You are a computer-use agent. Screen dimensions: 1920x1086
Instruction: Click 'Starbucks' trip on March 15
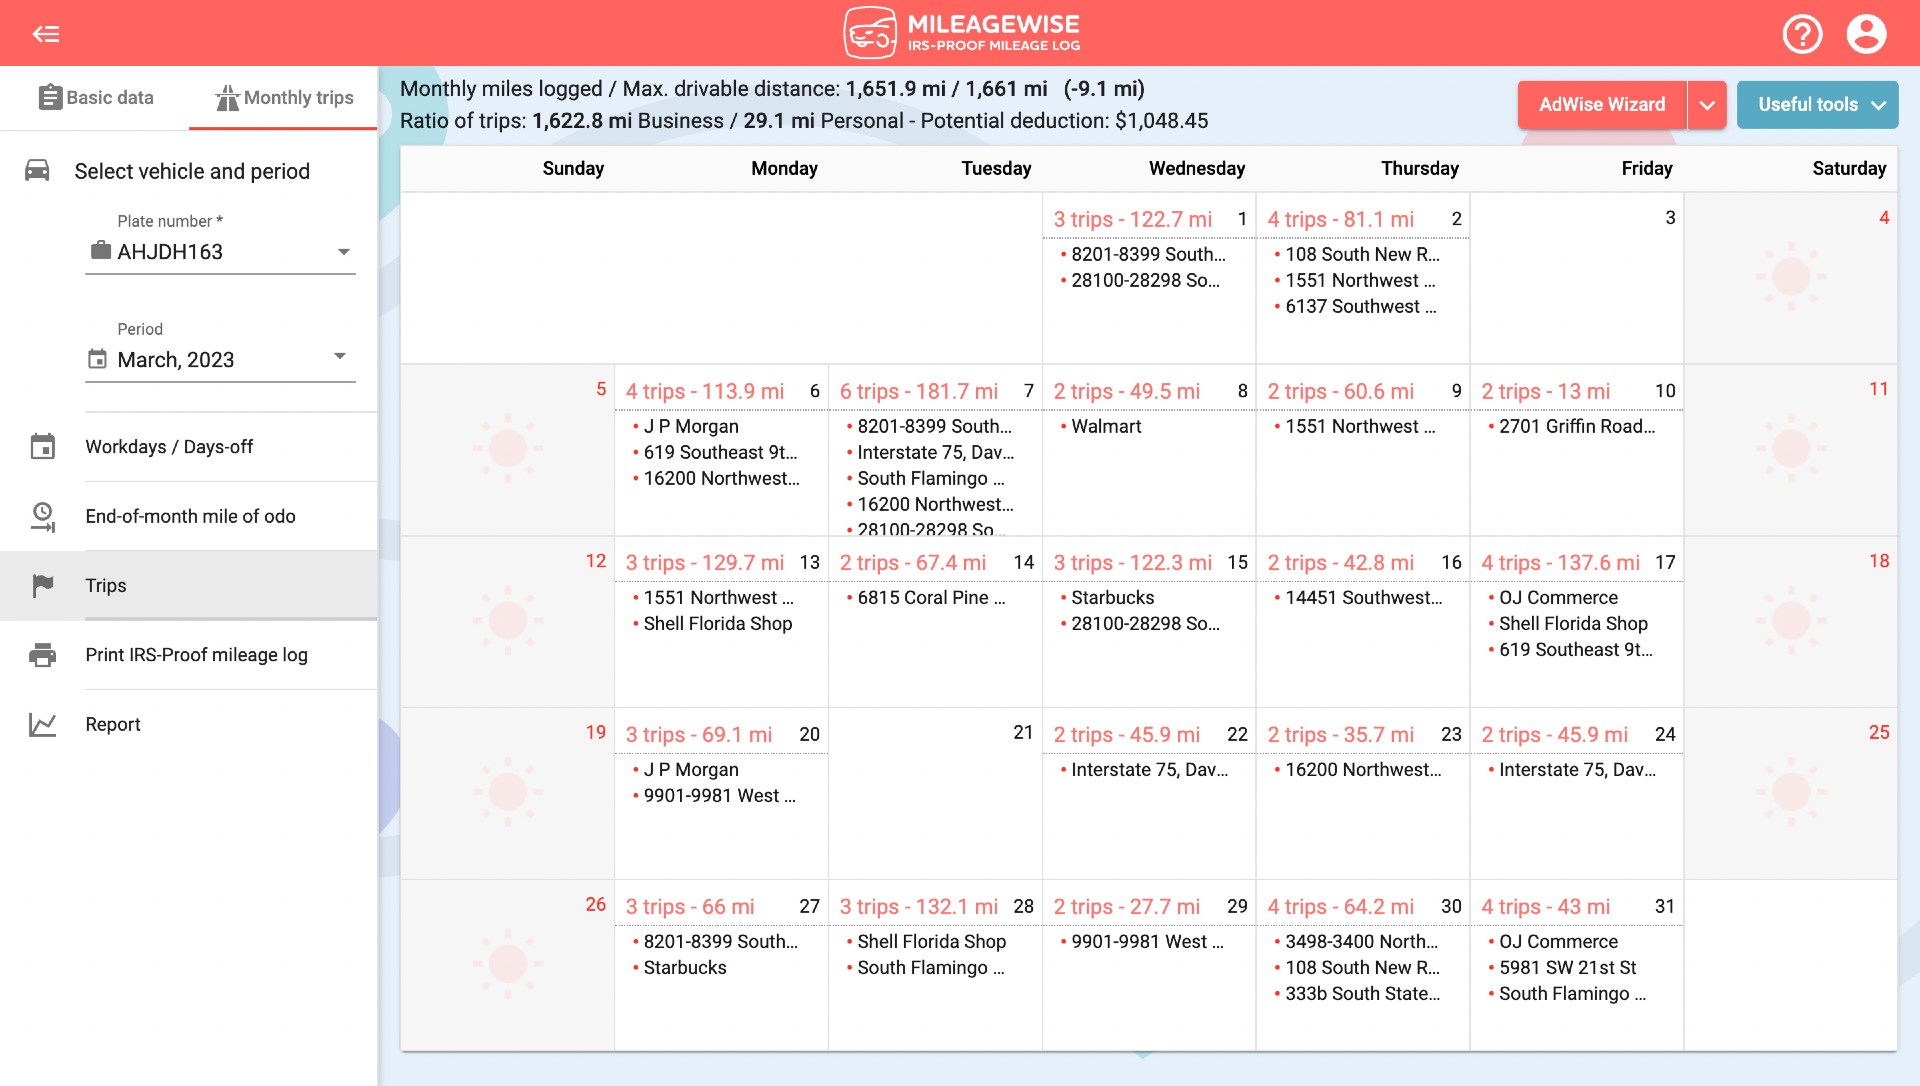click(x=1112, y=597)
